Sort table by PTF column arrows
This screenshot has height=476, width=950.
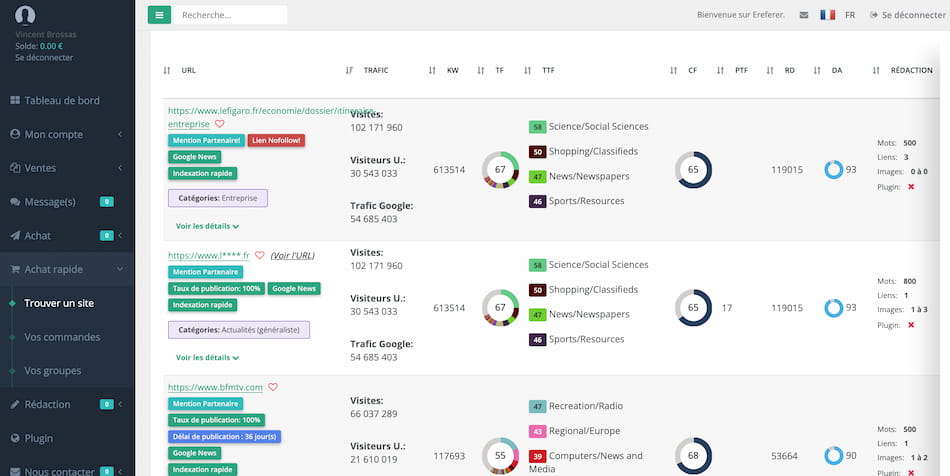coord(720,70)
